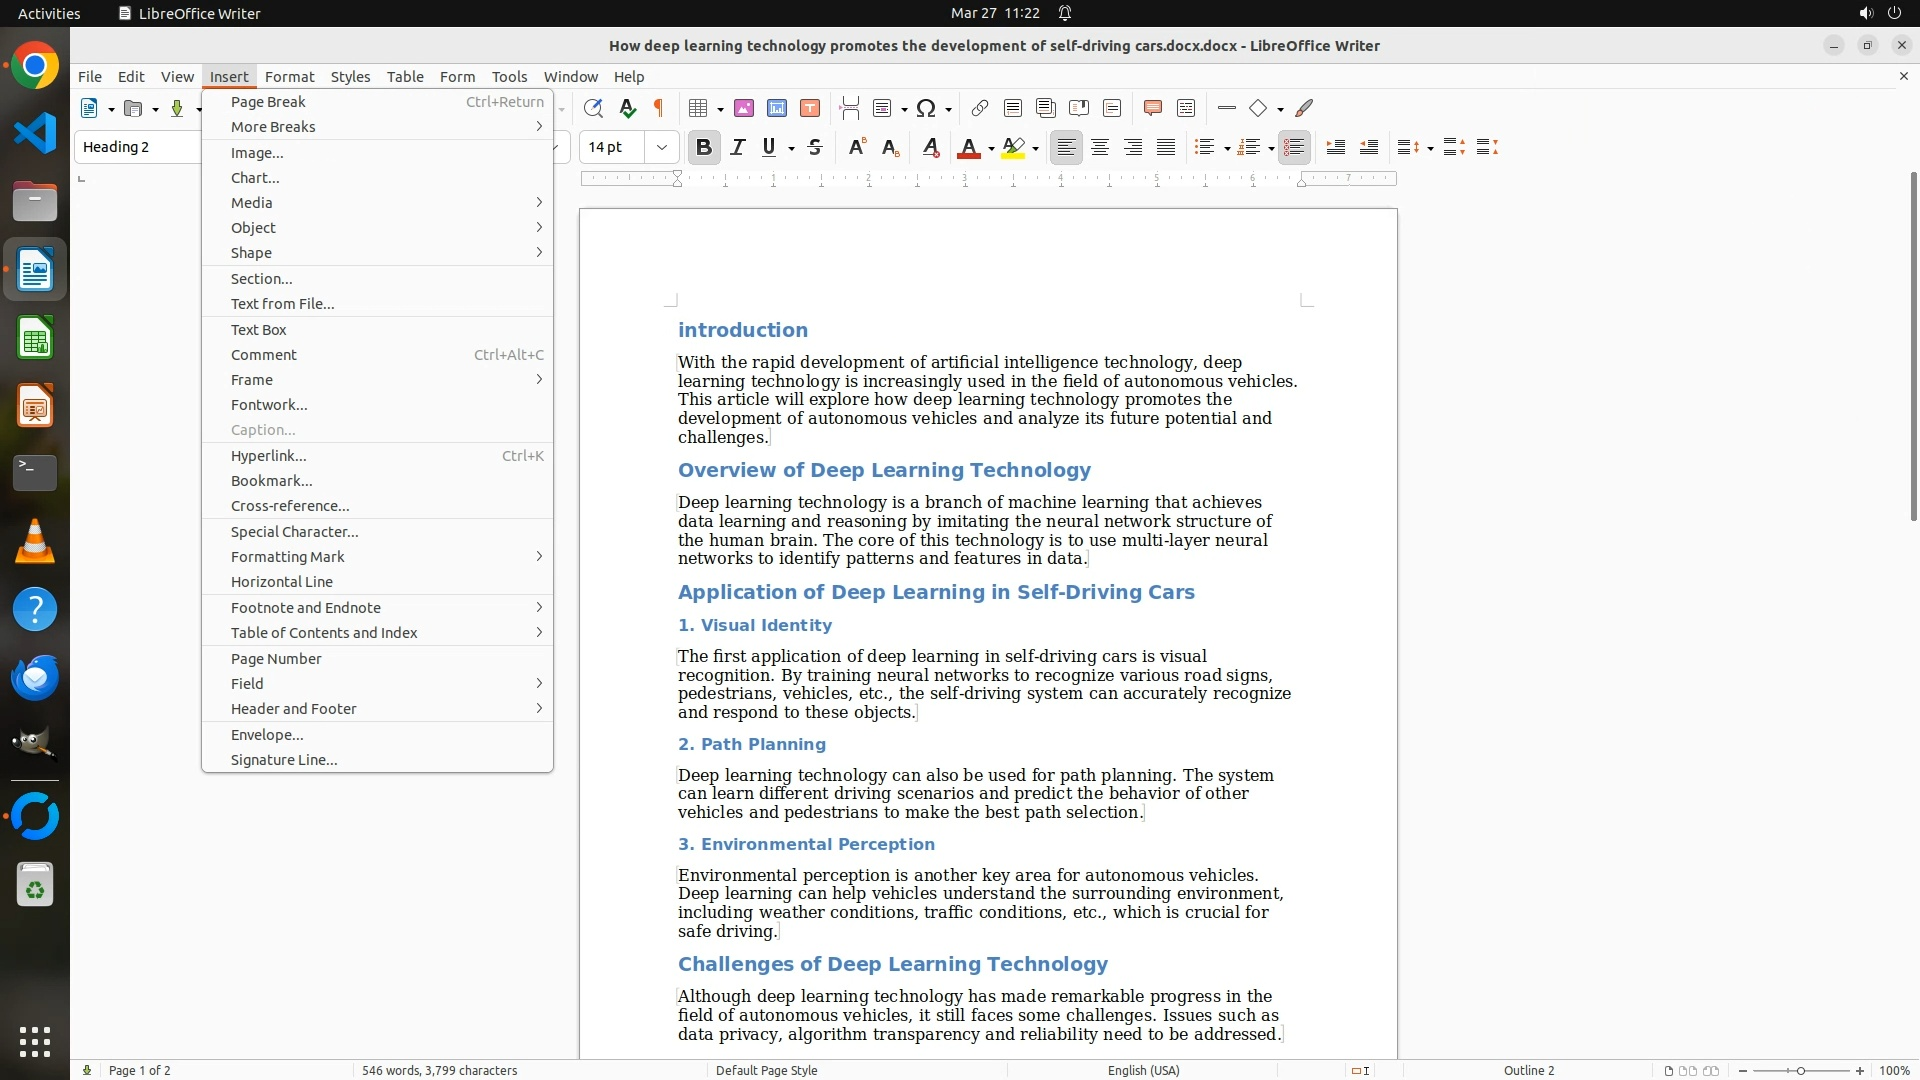The height and width of the screenshot is (1080, 1920).
Task: Click the Insert Image toolbar icon
Action: click(744, 108)
